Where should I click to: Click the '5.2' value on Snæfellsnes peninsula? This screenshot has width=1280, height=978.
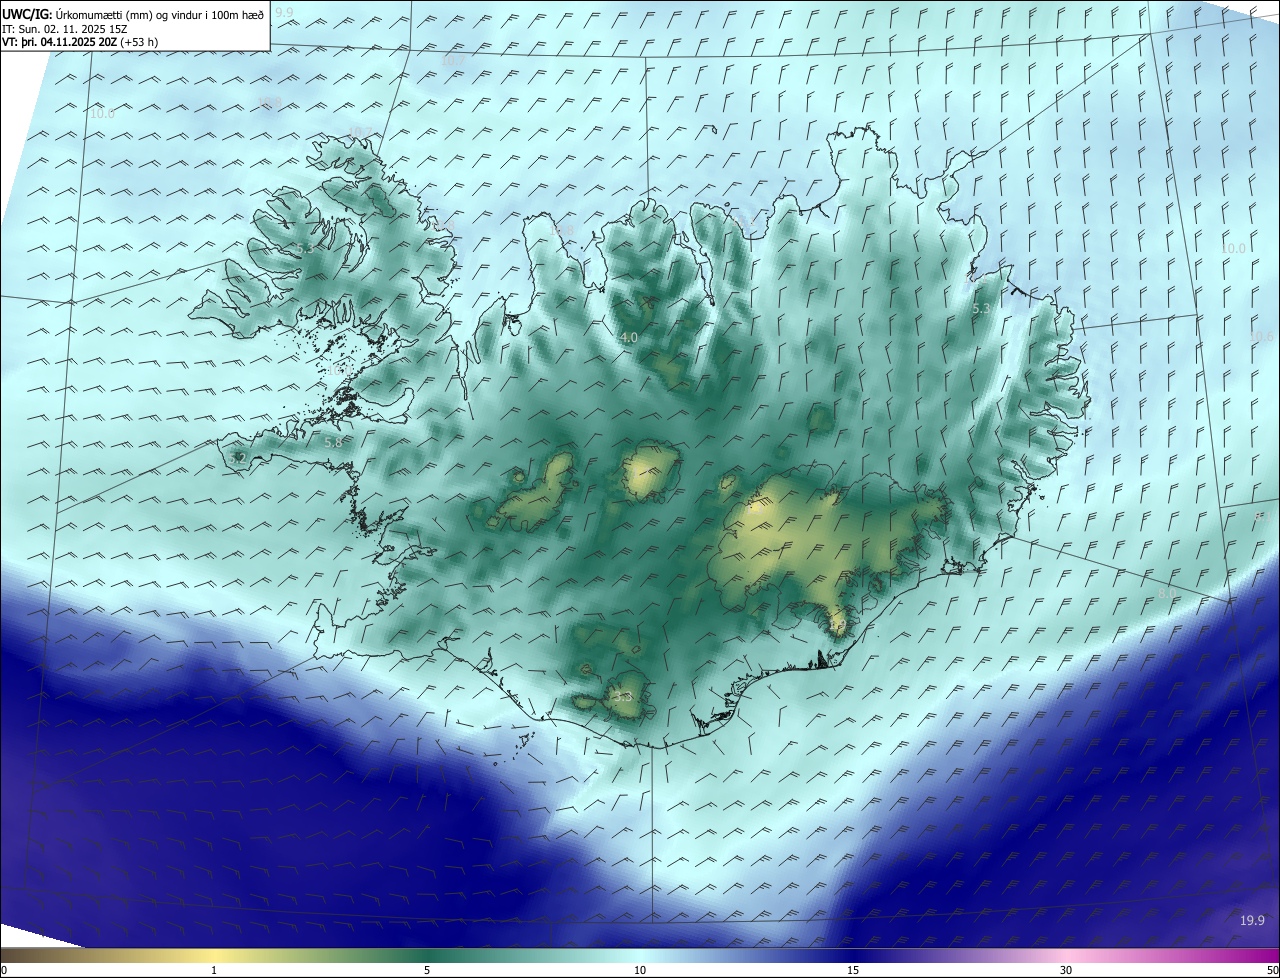point(237,458)
